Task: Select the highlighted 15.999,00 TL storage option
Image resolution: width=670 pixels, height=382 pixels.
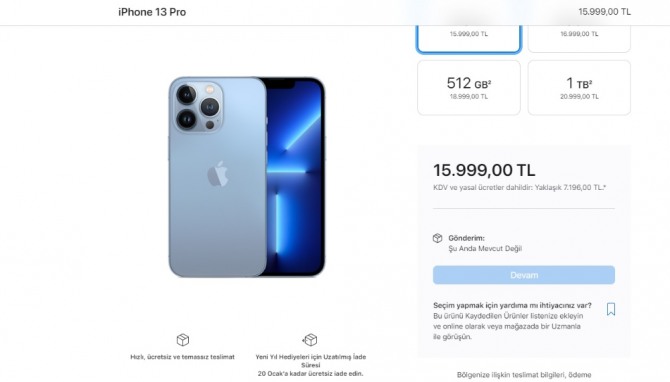Action: point(469,39)
